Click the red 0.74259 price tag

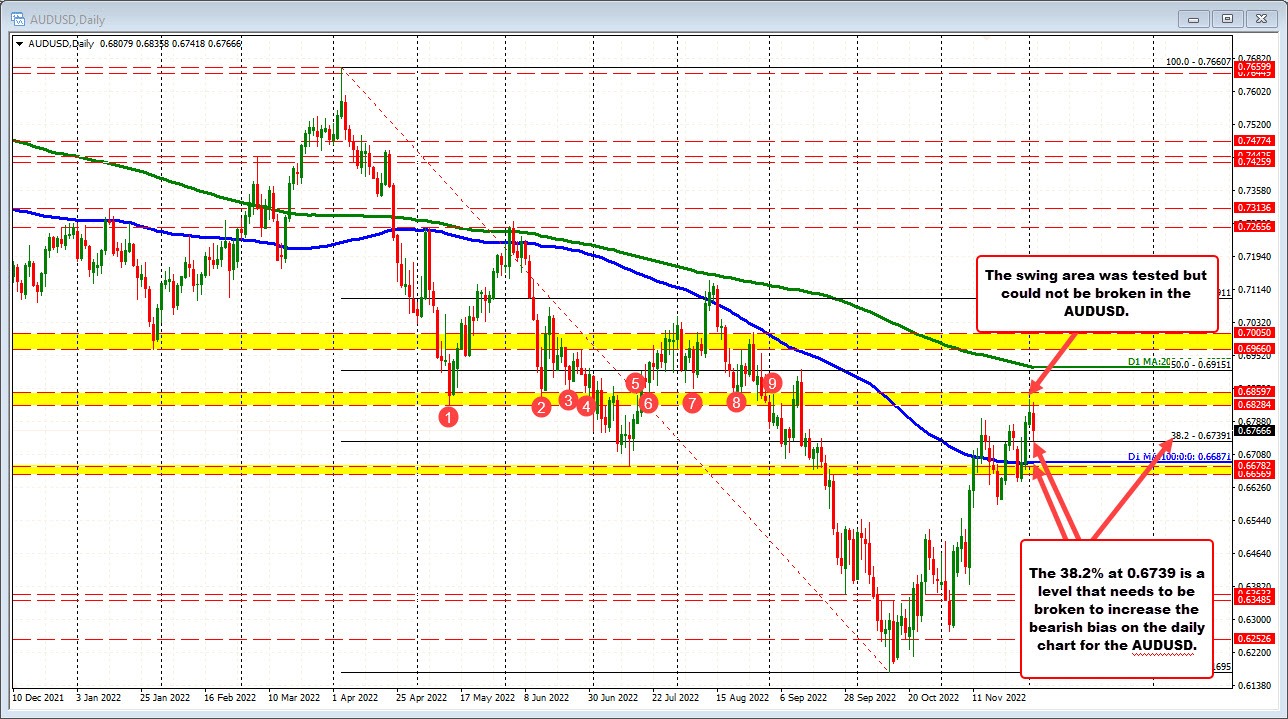click(1253, 161)
